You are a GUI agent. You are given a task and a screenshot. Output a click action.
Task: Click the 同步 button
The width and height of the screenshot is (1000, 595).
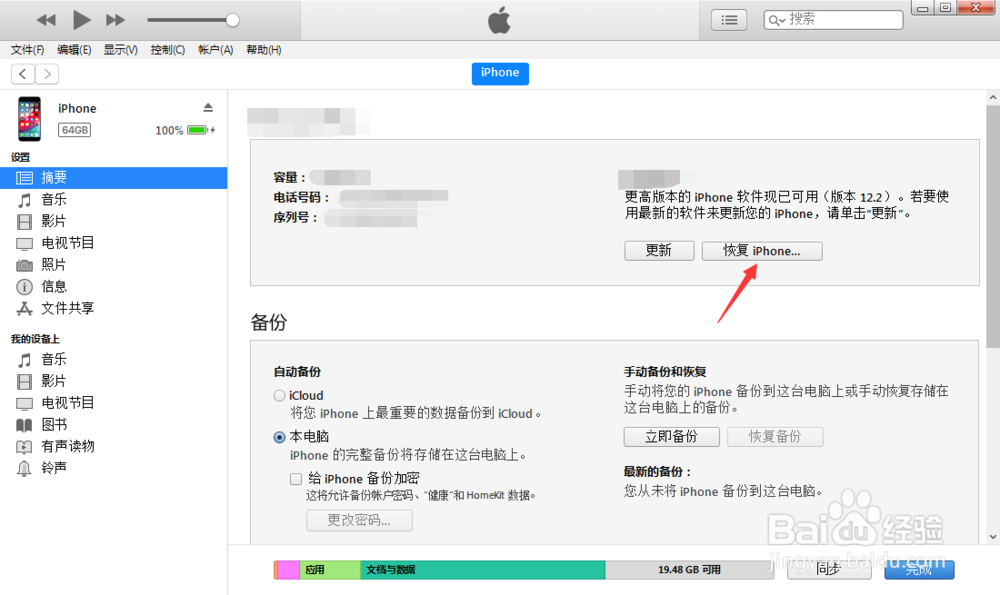pos(829,569)
